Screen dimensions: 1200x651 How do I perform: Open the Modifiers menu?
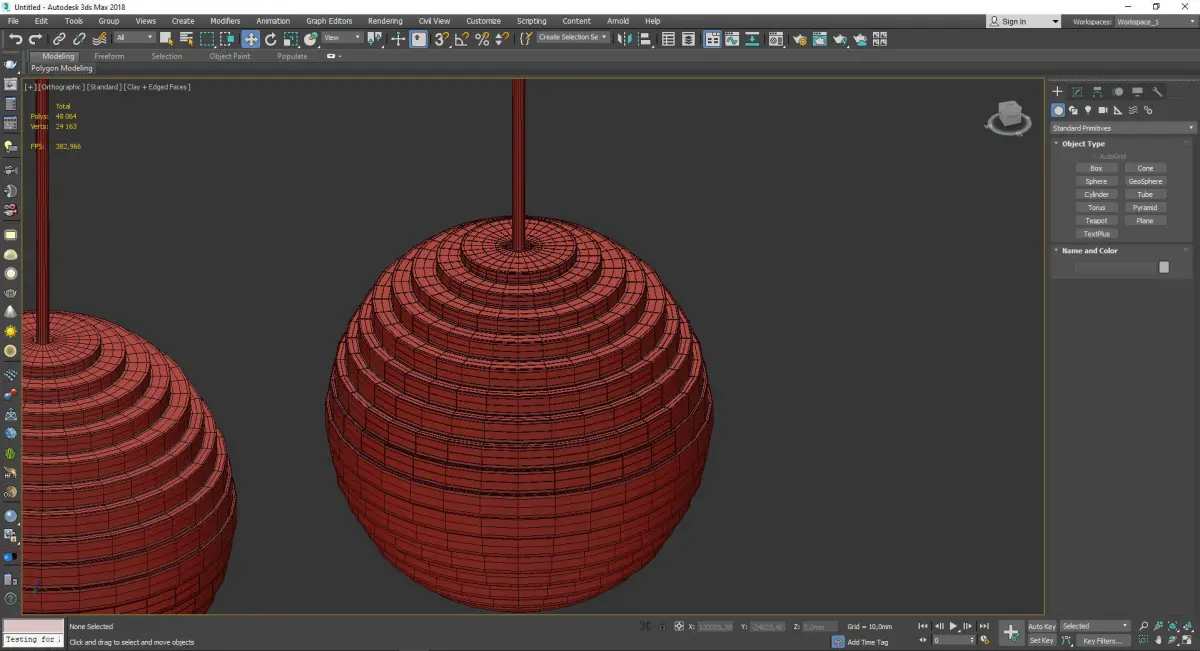click(225, 21)
